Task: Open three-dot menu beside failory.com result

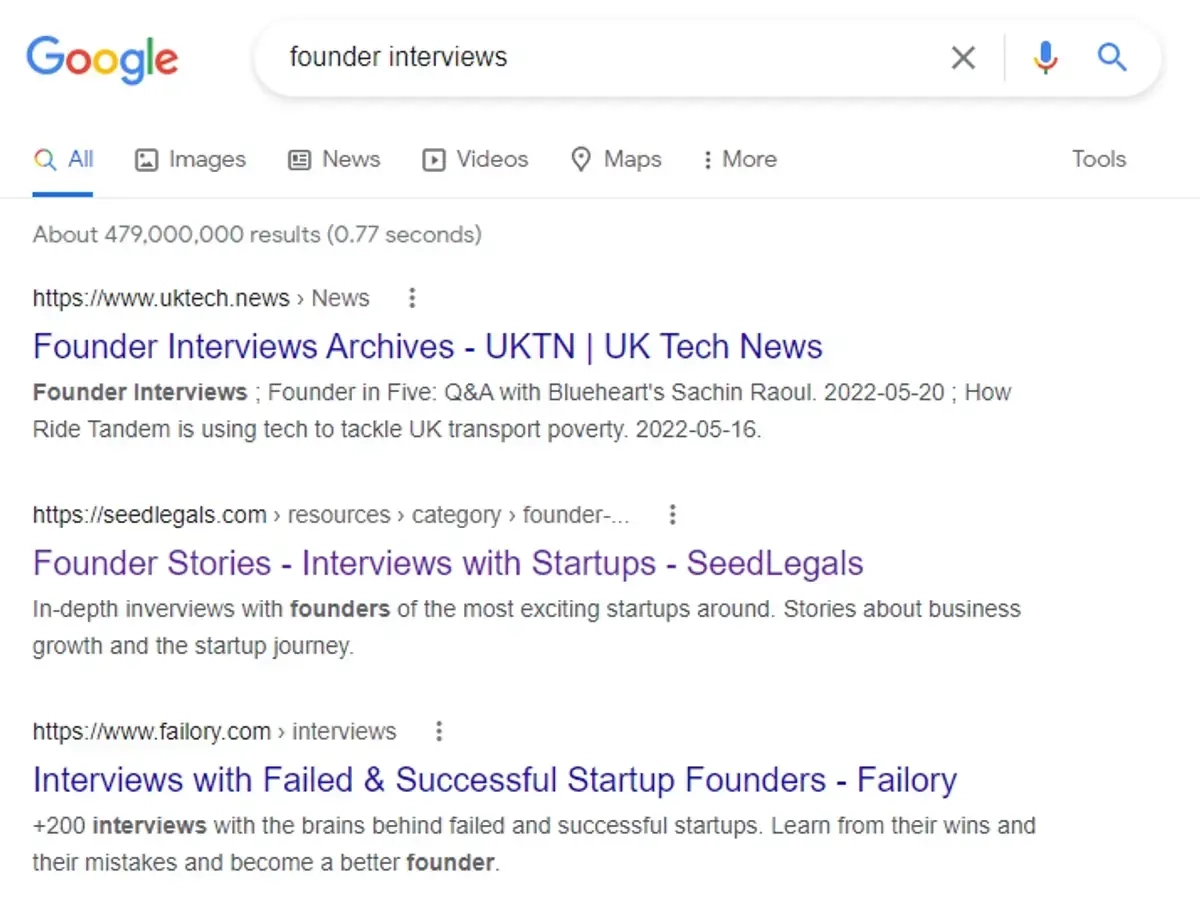Action: click(438, 731)
